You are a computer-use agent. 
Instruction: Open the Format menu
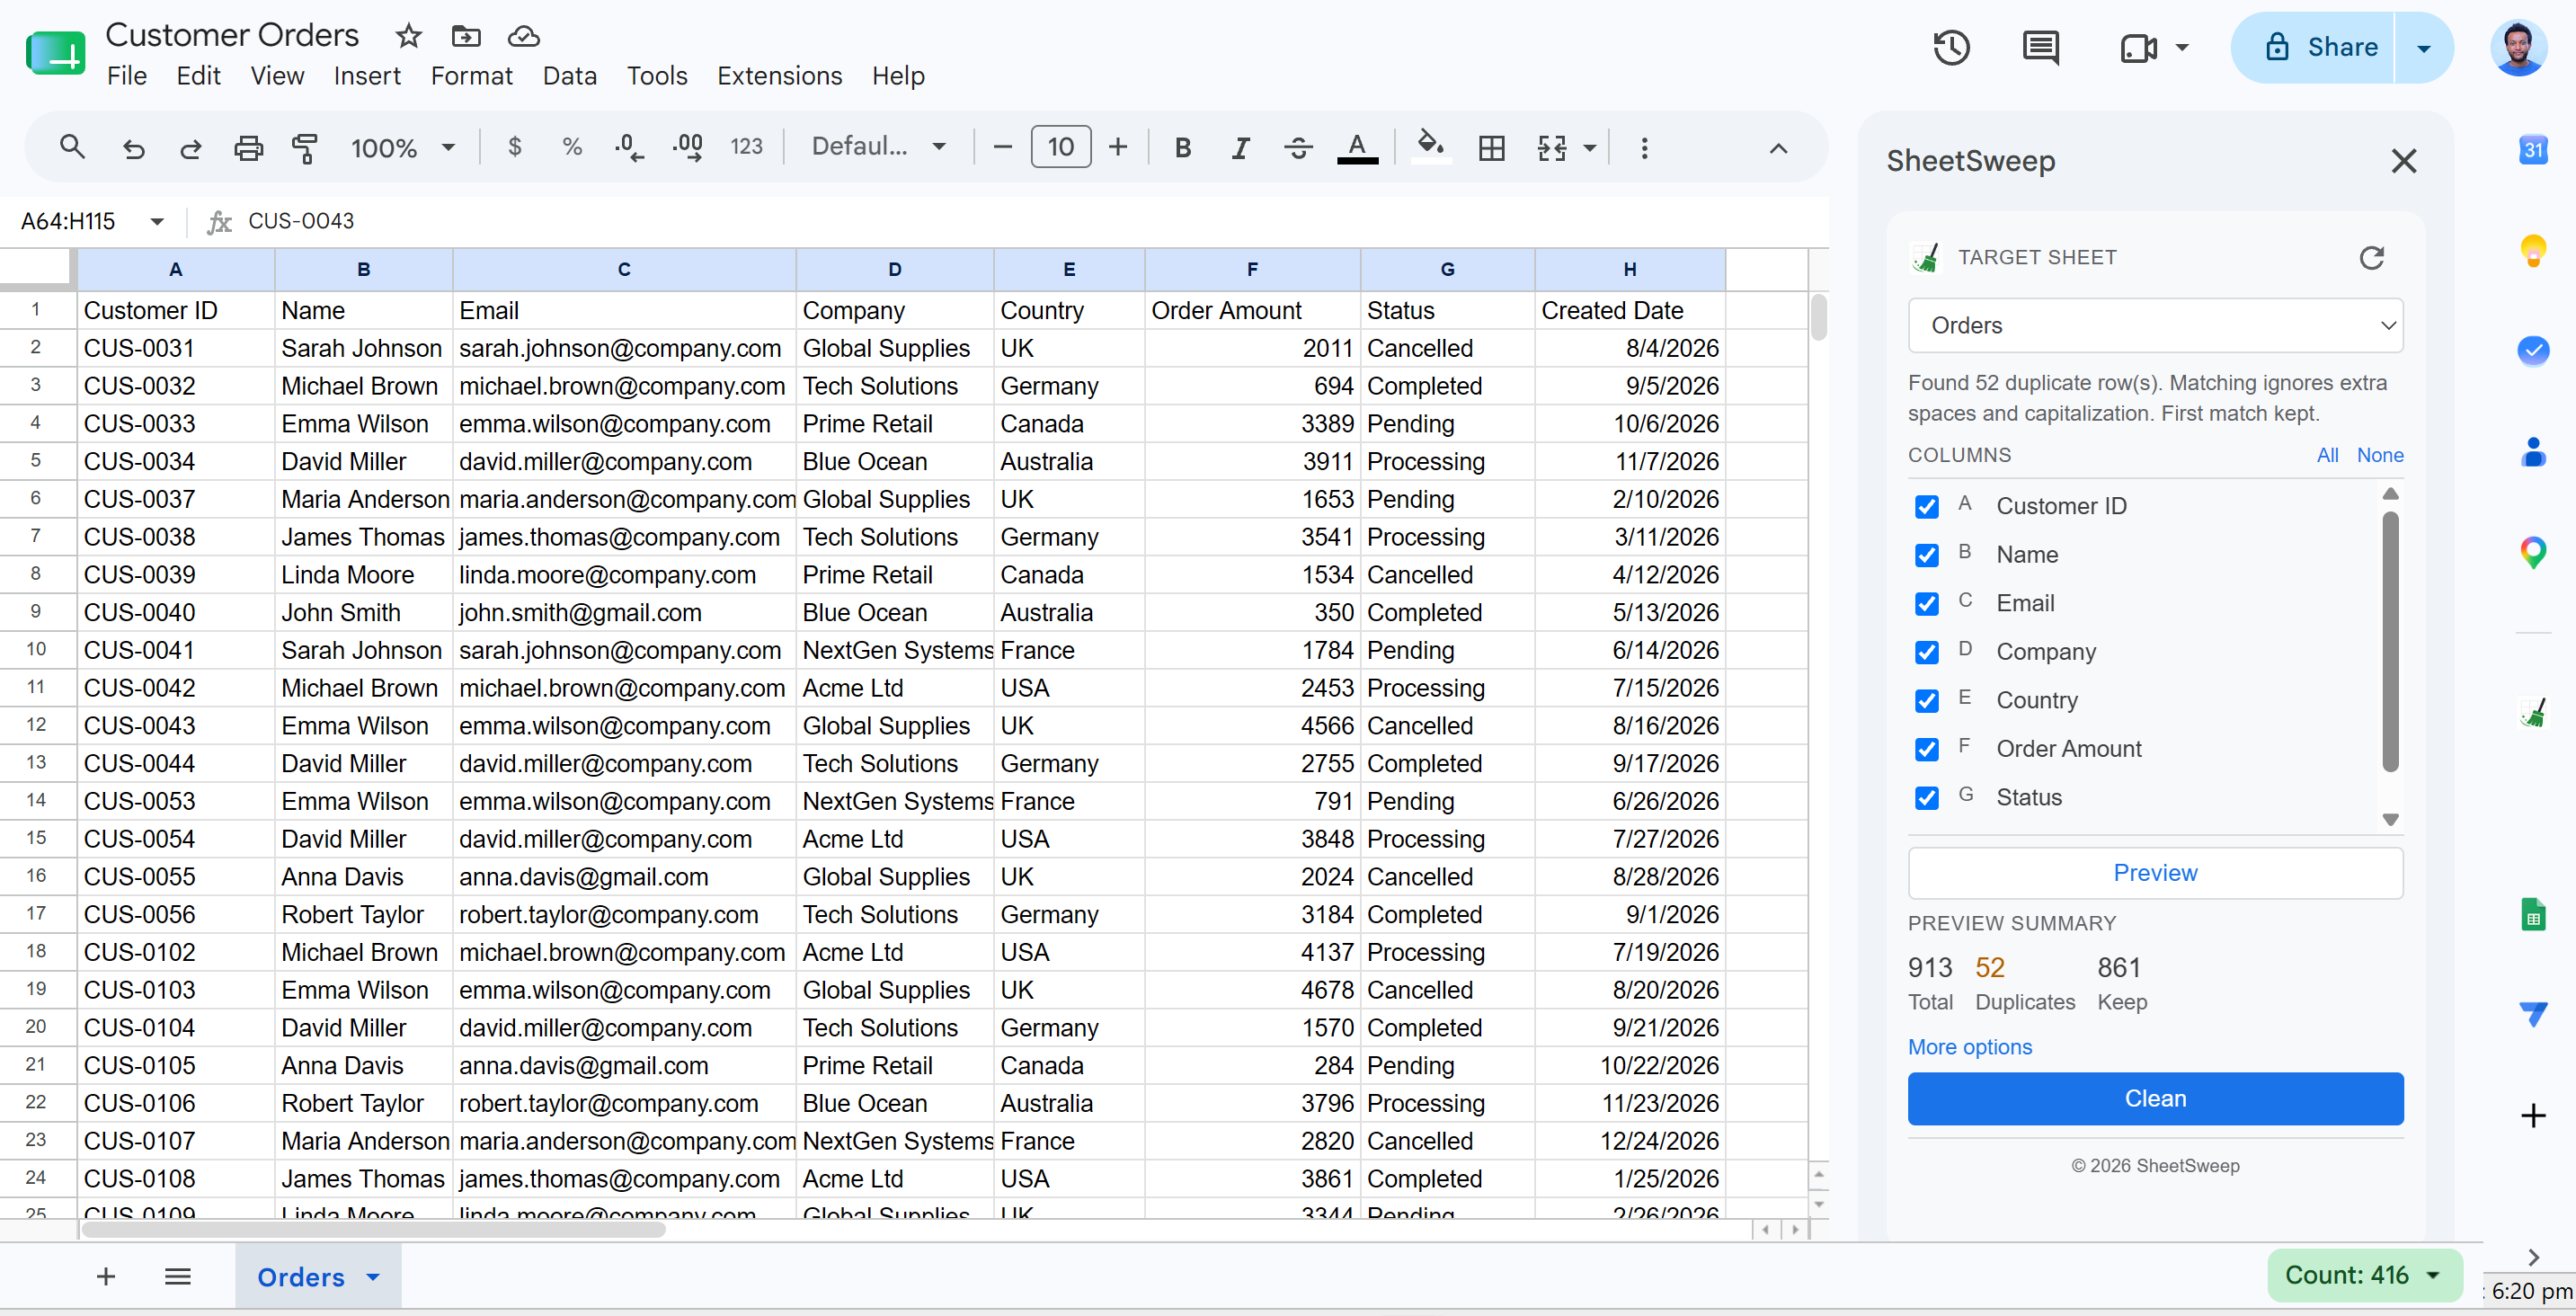coord(471,76)
